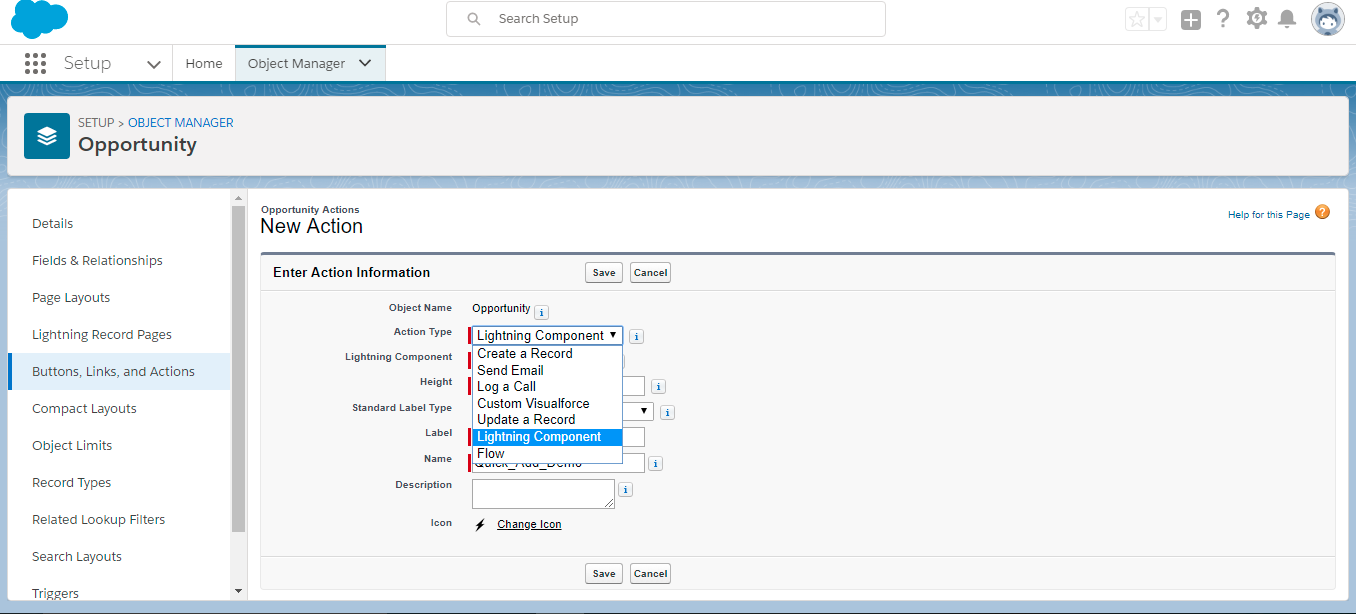The image size is (1356, 614).
Task: Switch to the Home tab
Action: (204, 63)
